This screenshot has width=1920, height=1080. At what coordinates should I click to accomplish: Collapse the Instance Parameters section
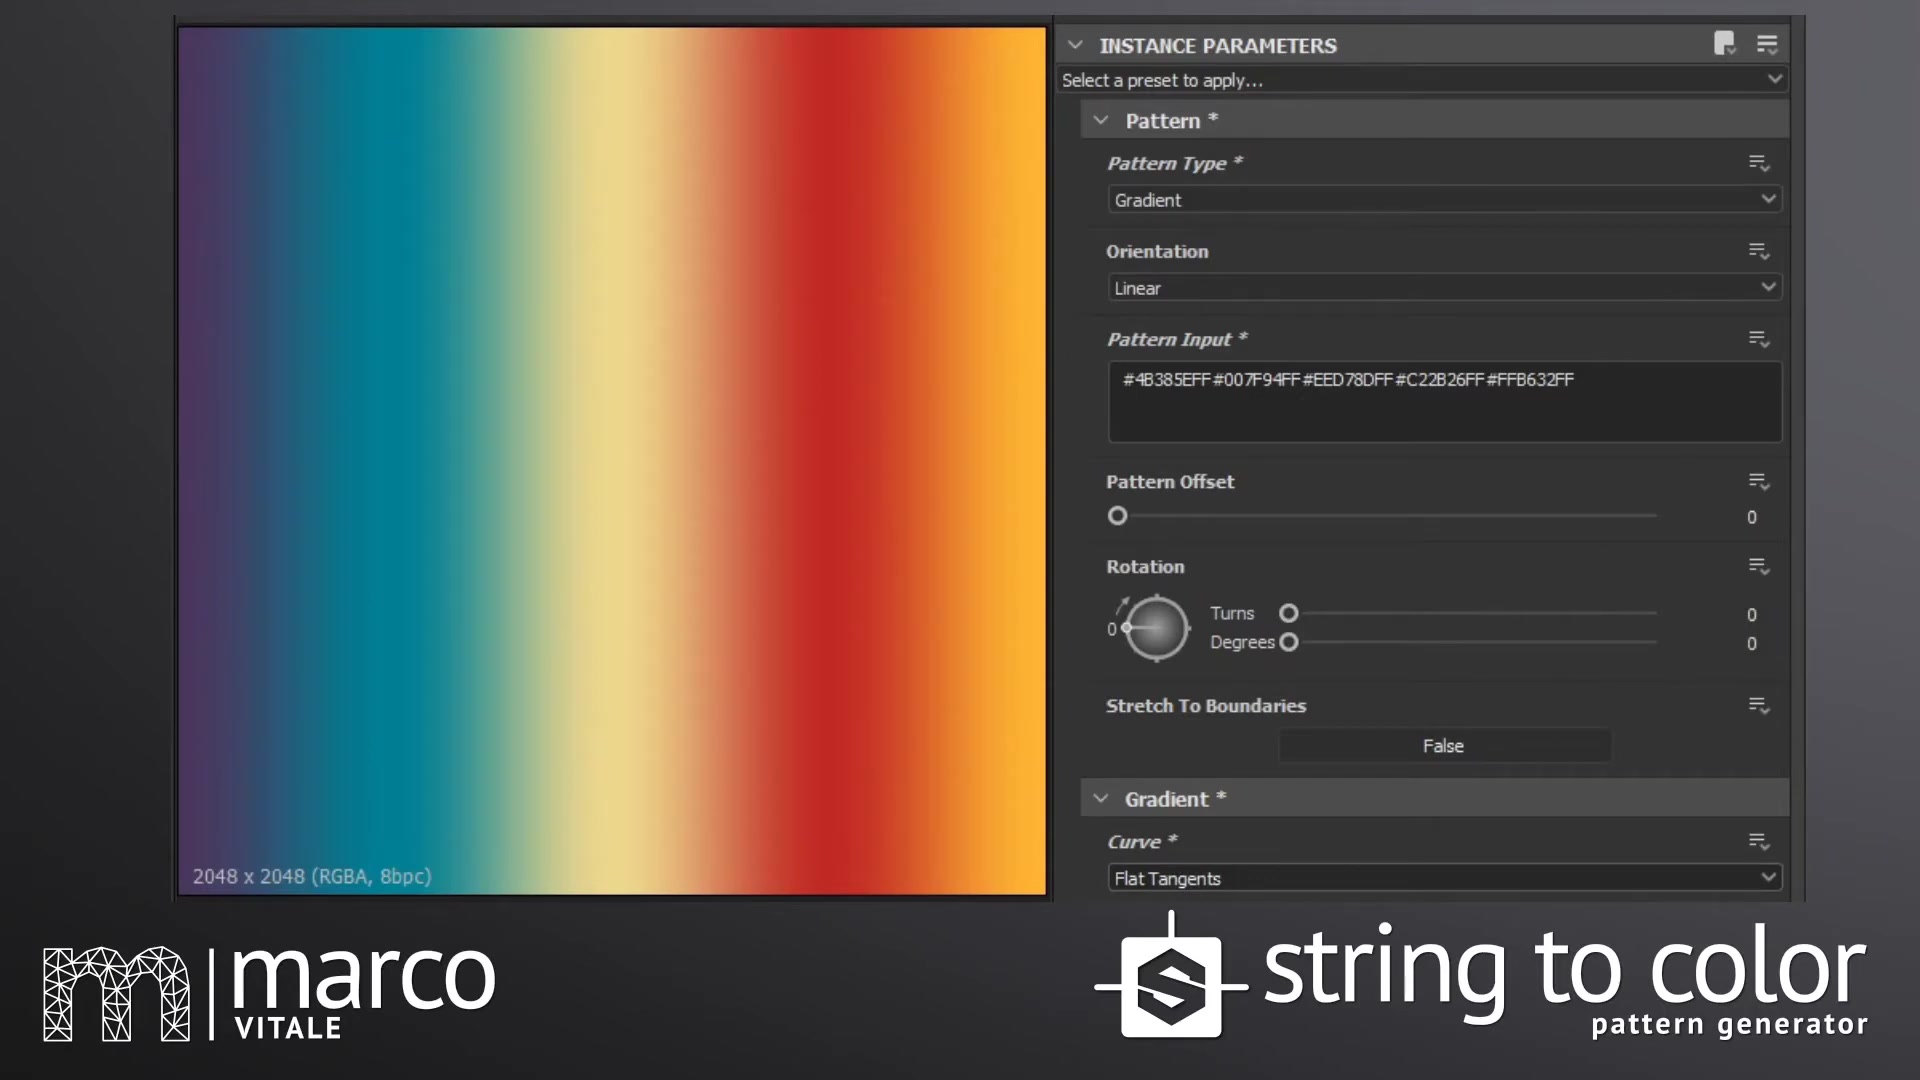[x=1075, y=45]
